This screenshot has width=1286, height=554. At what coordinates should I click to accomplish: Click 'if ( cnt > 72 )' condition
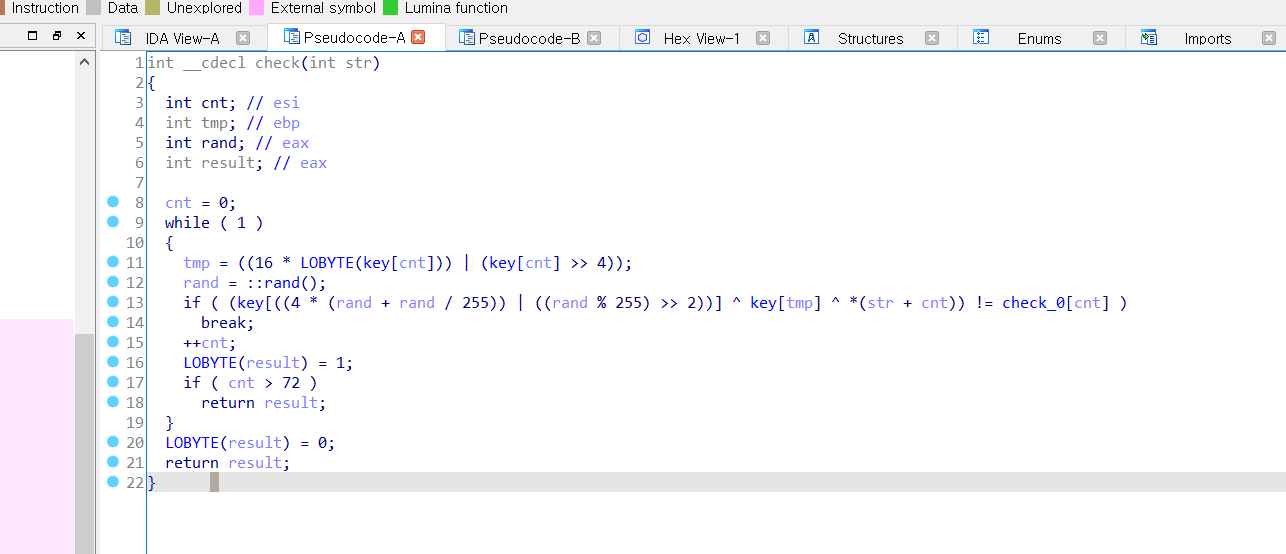pos(250,383)
